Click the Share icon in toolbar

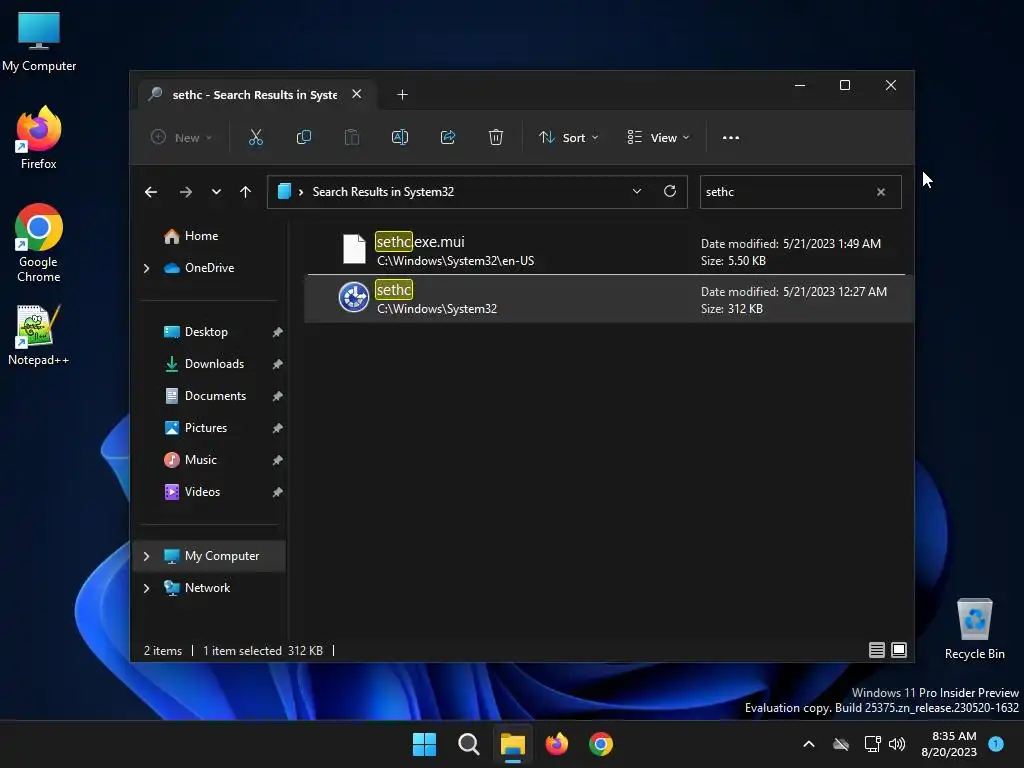pos(448,137)
